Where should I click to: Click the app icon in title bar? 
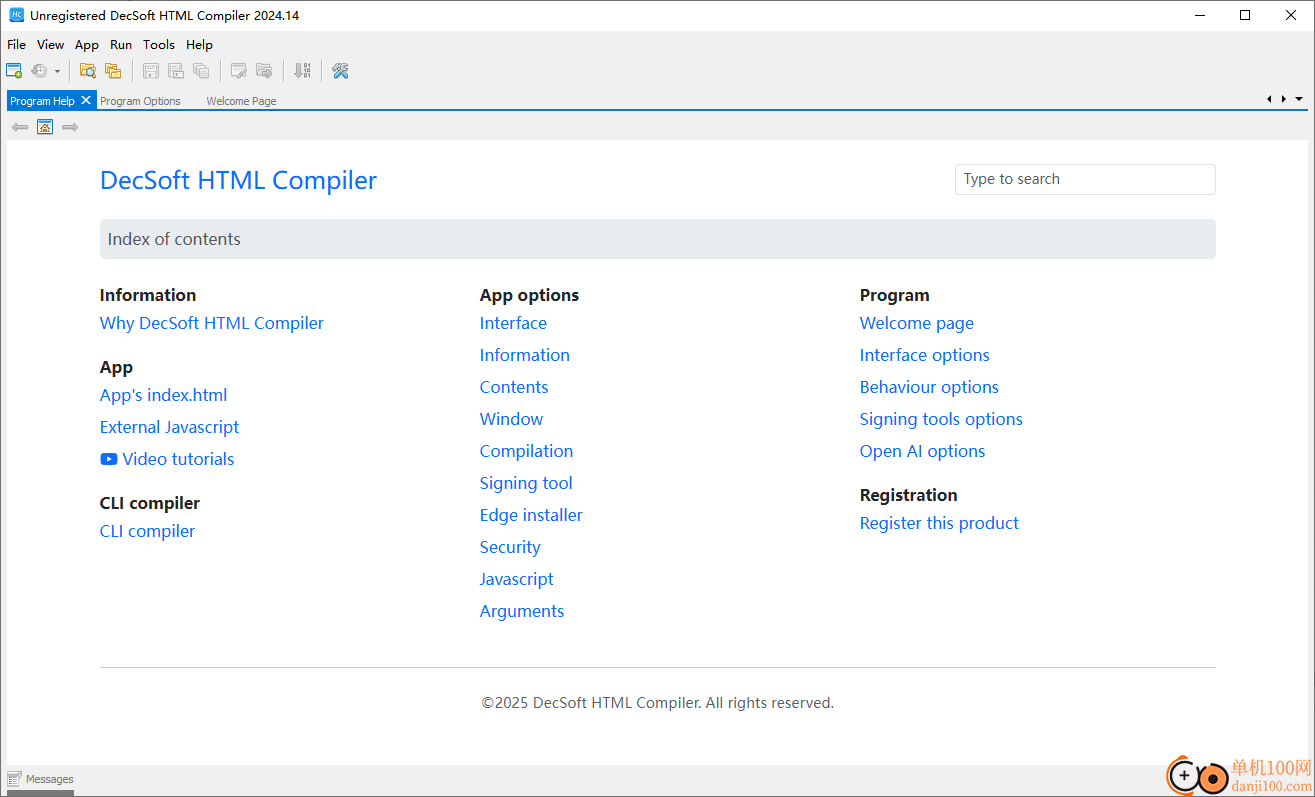[16, 15]
